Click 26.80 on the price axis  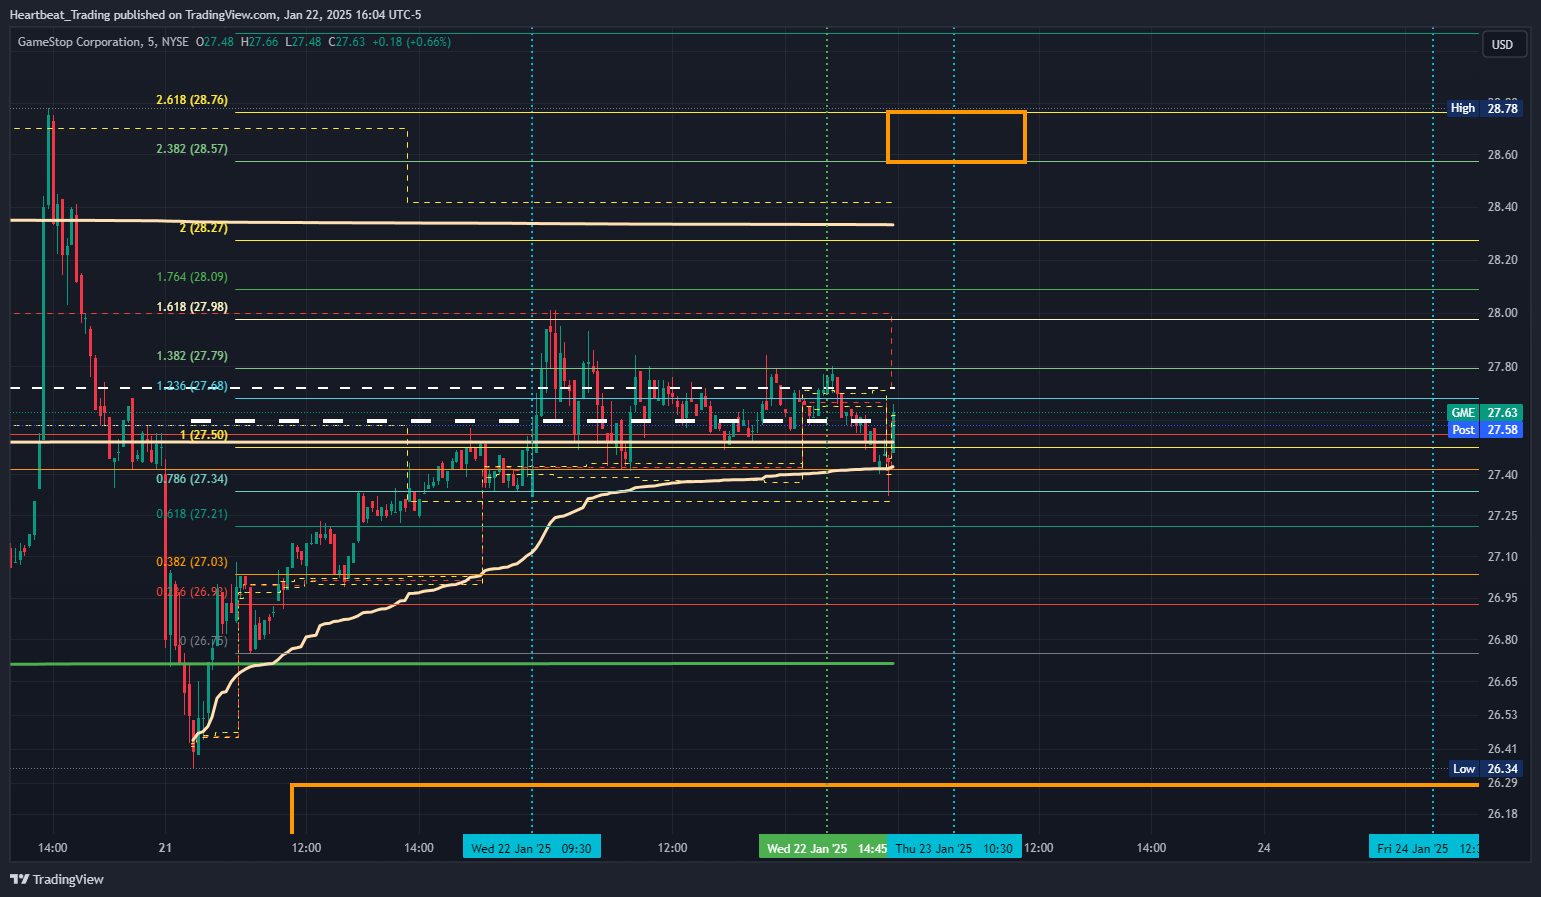pos(1502,640)
